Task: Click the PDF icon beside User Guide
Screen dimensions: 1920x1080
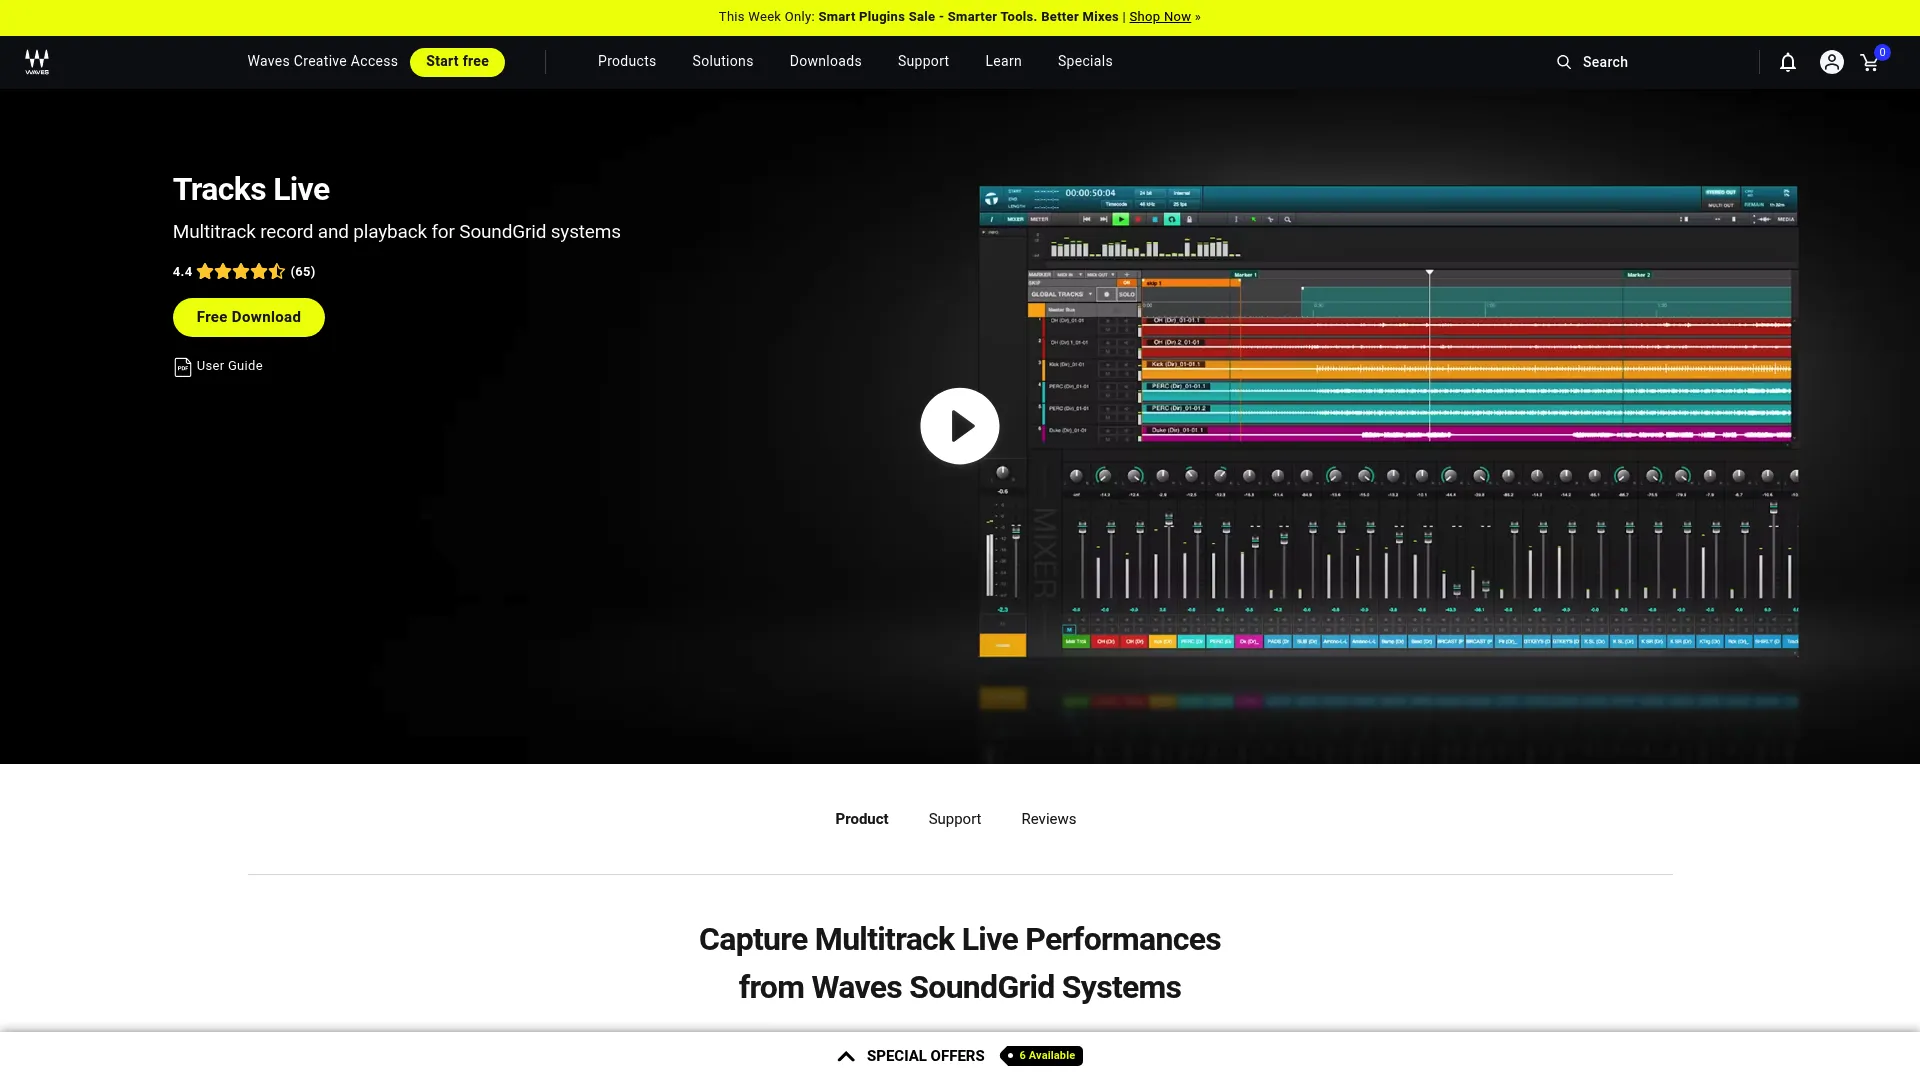Action: 182,367
